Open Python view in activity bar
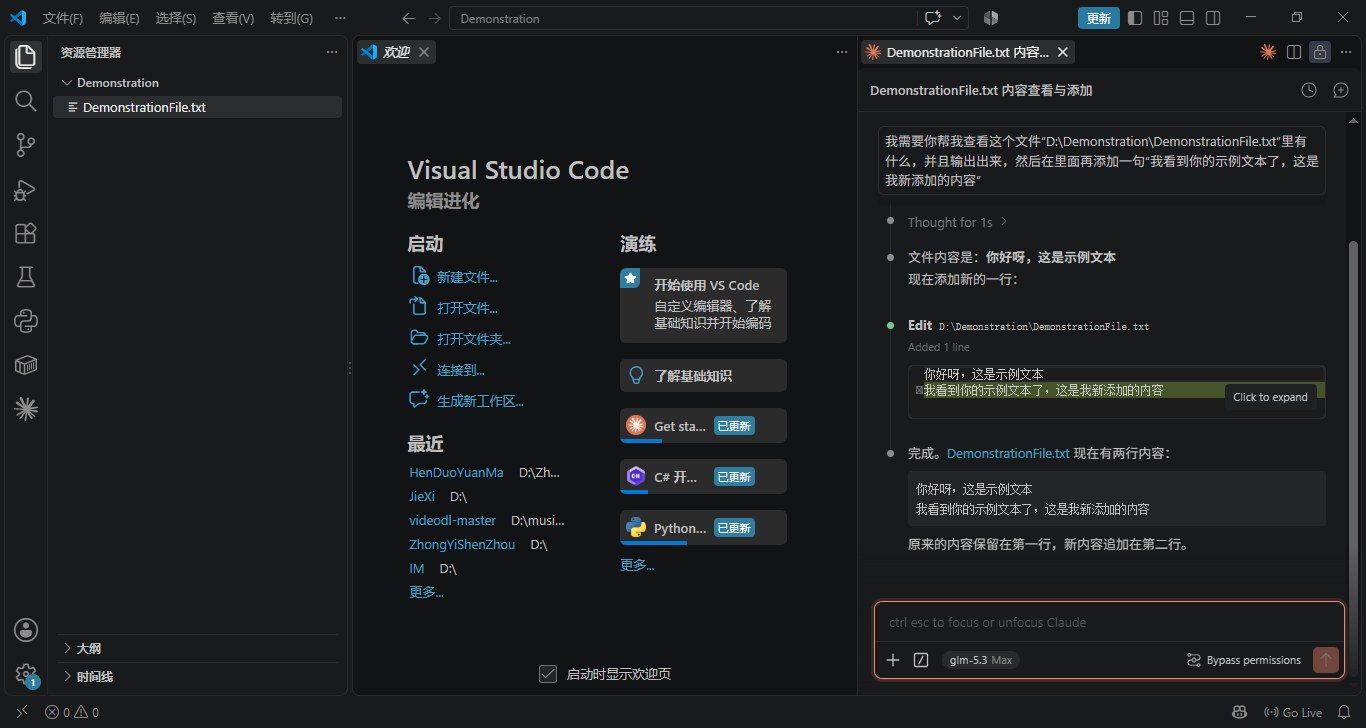 [26, 321]
